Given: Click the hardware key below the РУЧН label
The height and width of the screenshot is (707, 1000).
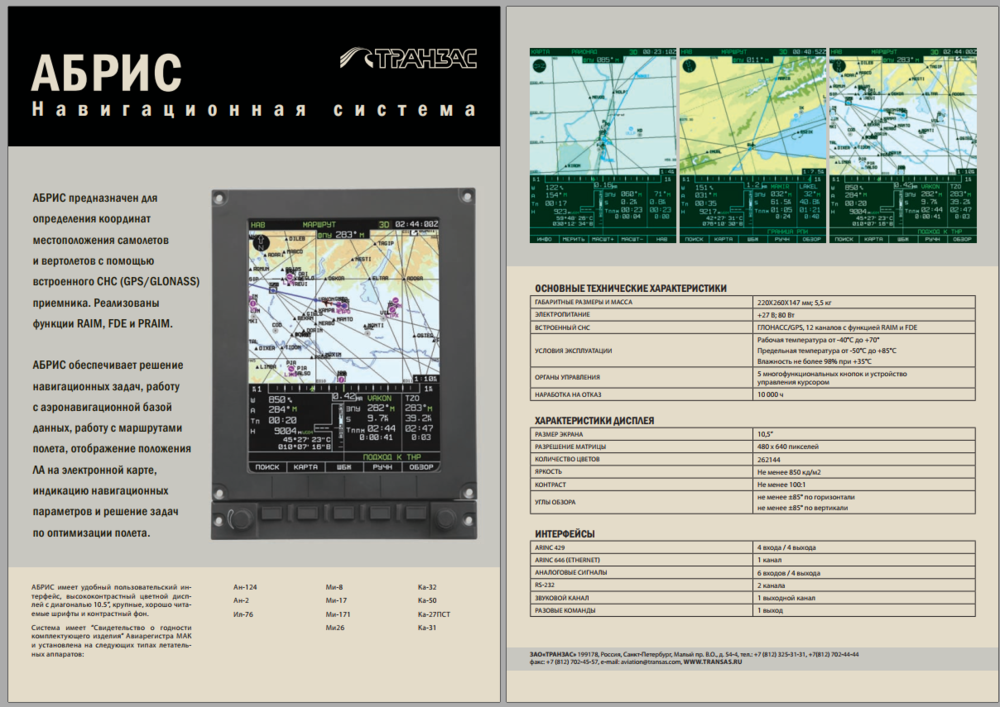Looking at the screenshot, I should point(379,513).
